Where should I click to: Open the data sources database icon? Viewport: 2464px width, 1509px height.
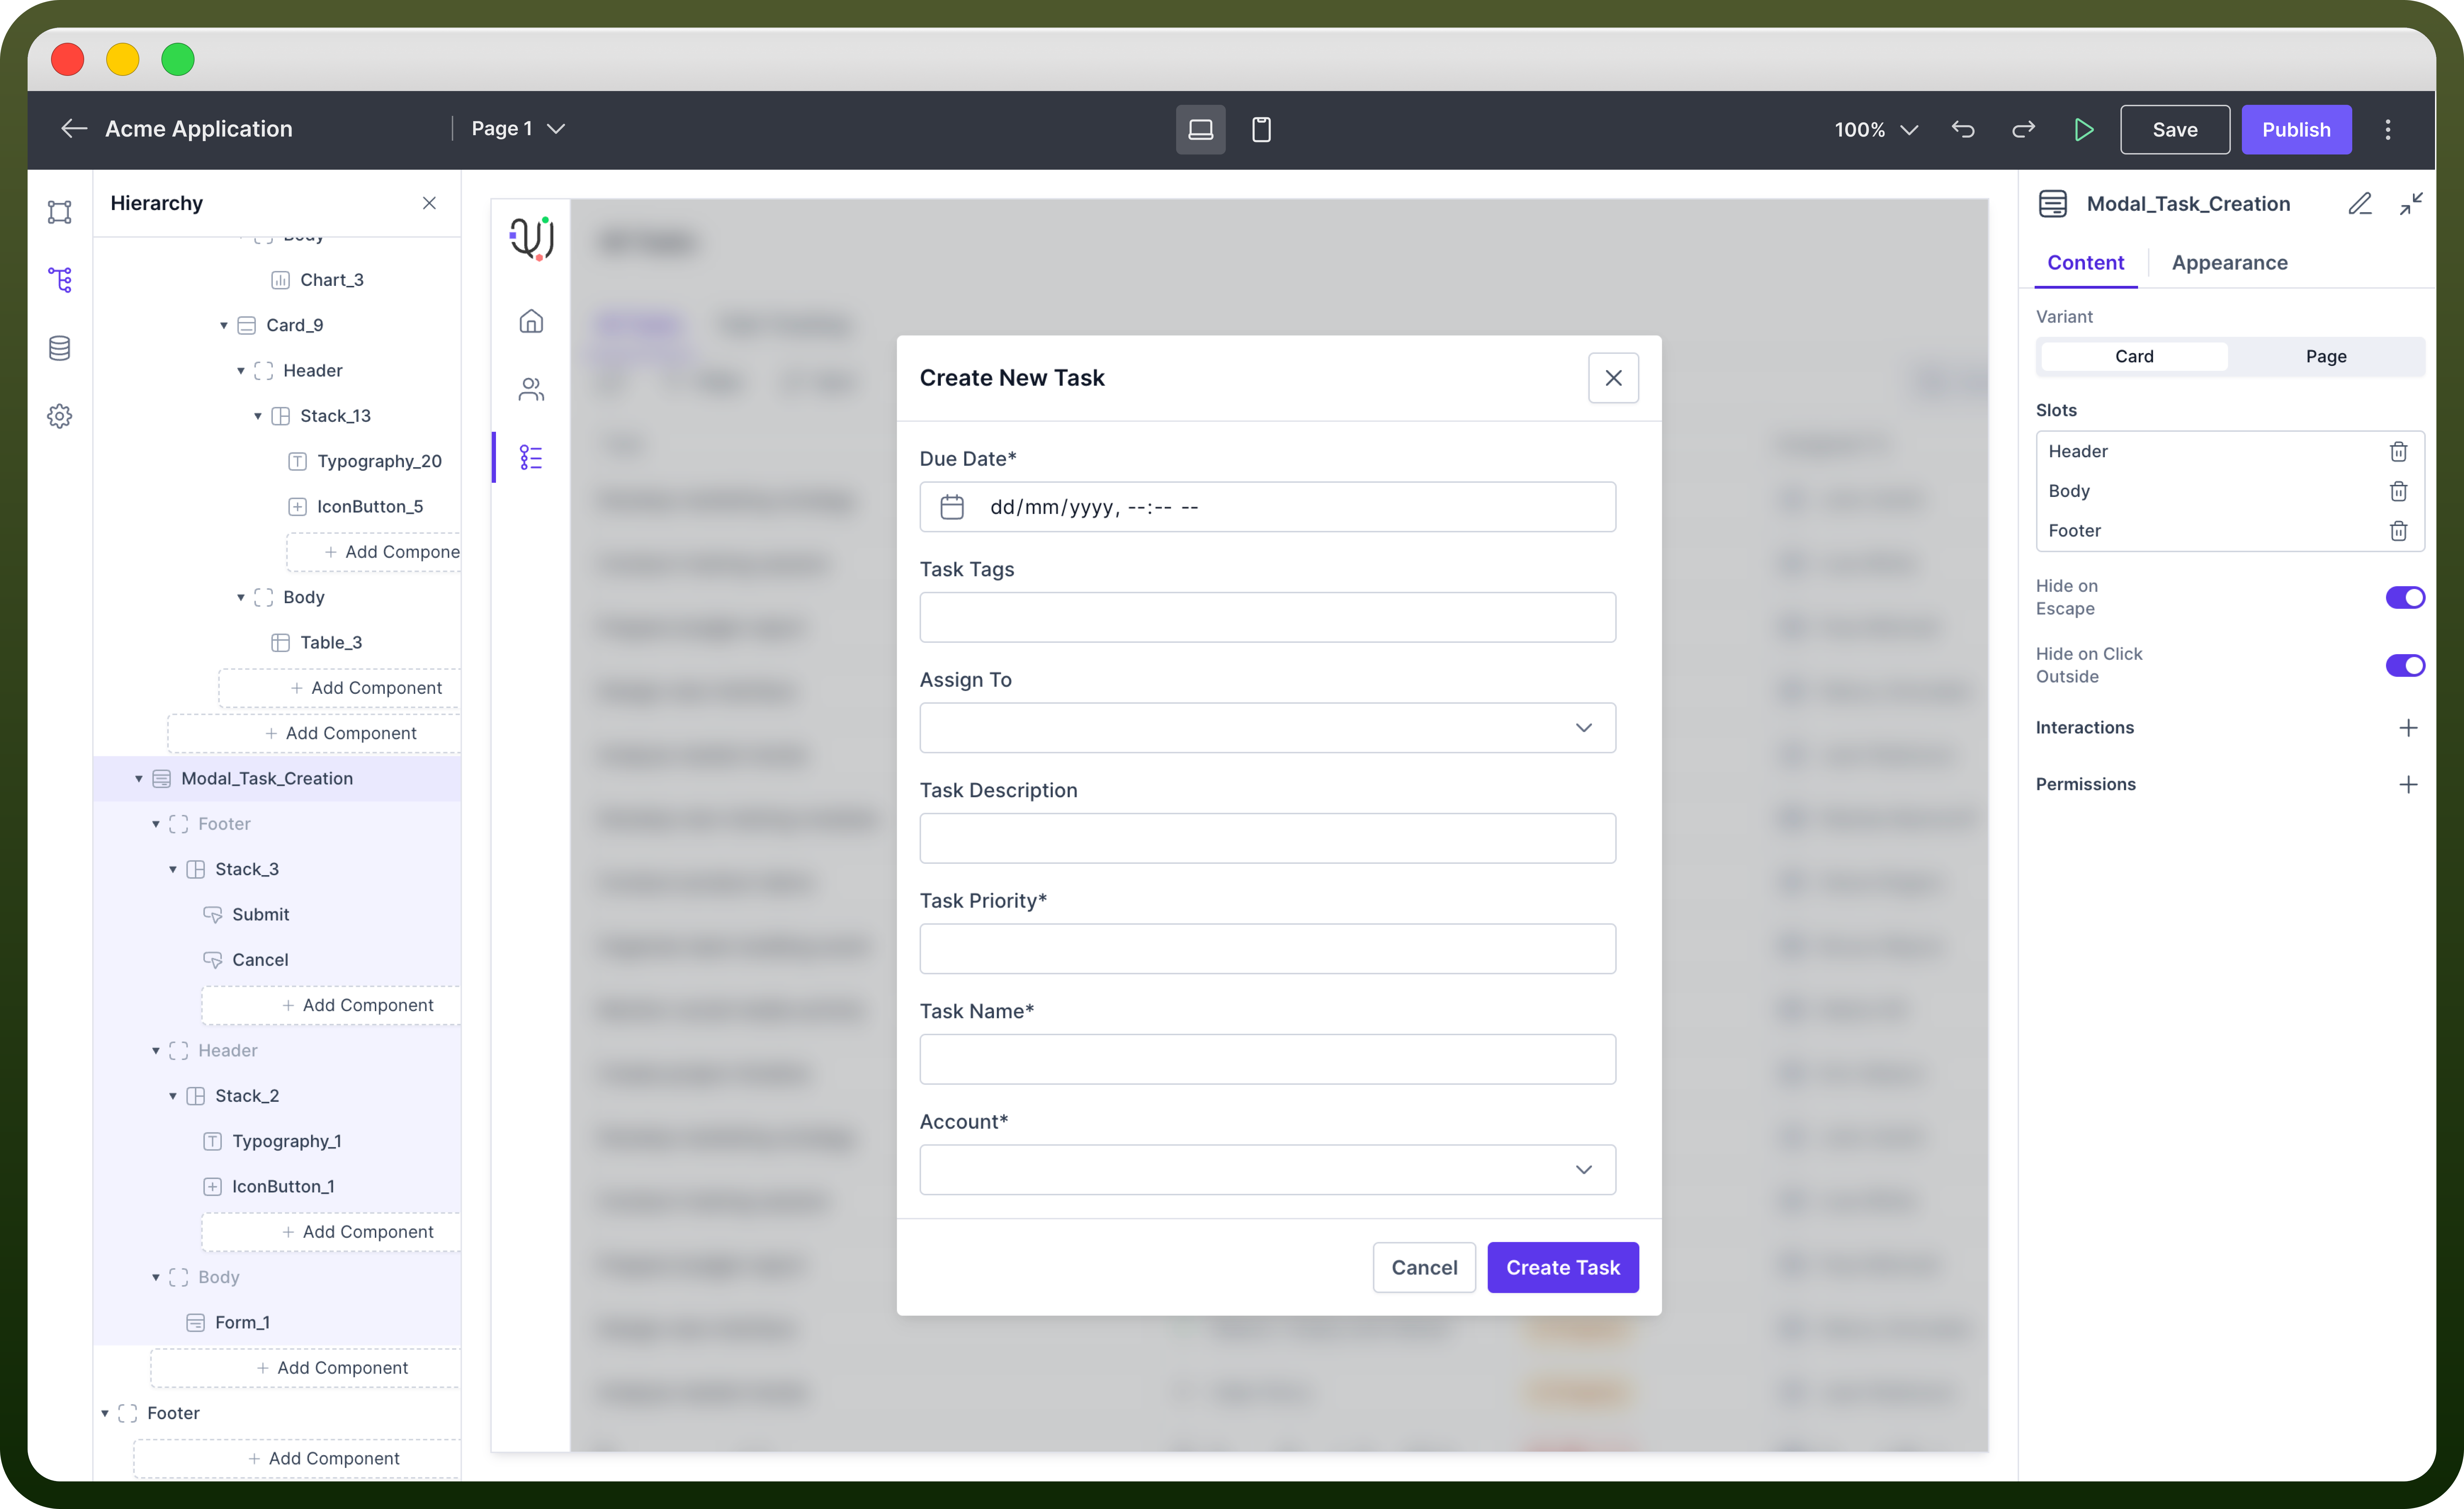pos(60,348)
